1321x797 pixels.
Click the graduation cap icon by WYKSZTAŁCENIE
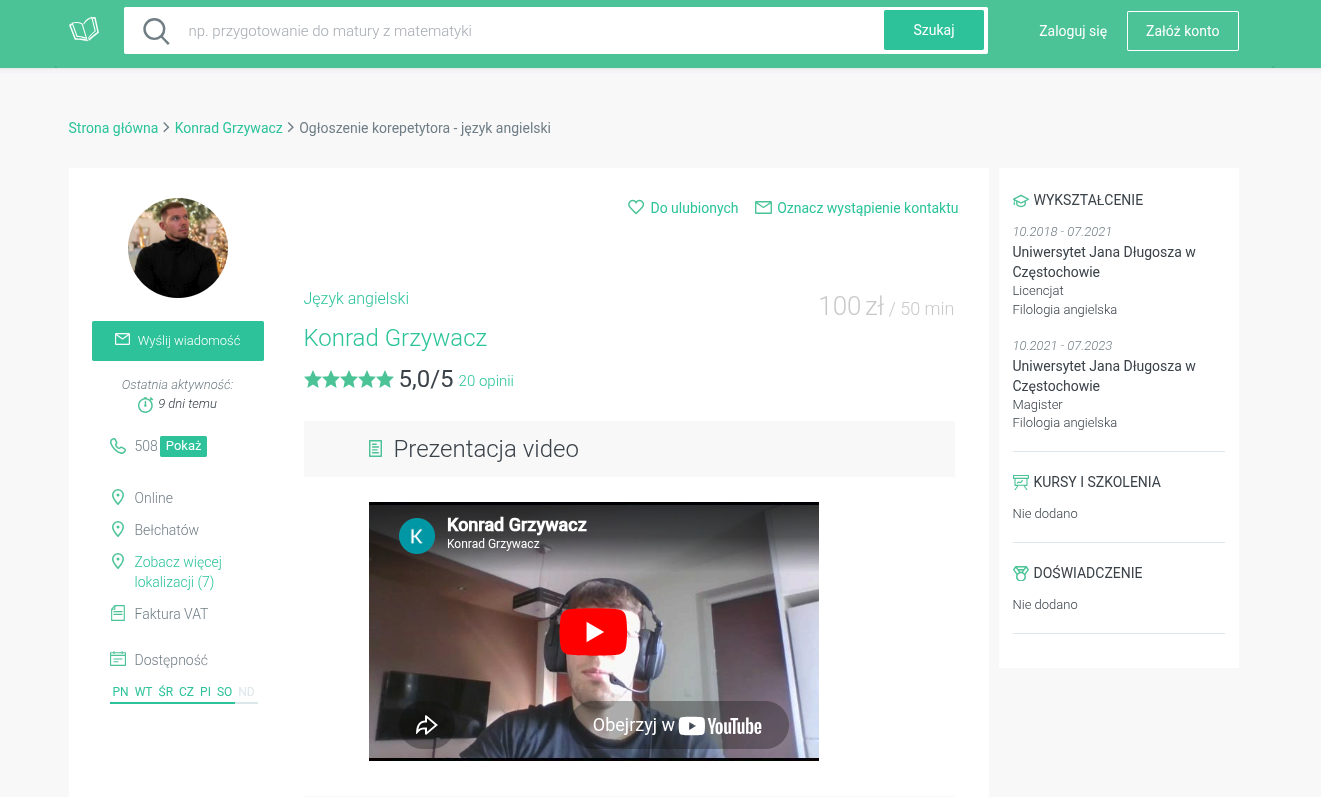tap(1020, 200)
